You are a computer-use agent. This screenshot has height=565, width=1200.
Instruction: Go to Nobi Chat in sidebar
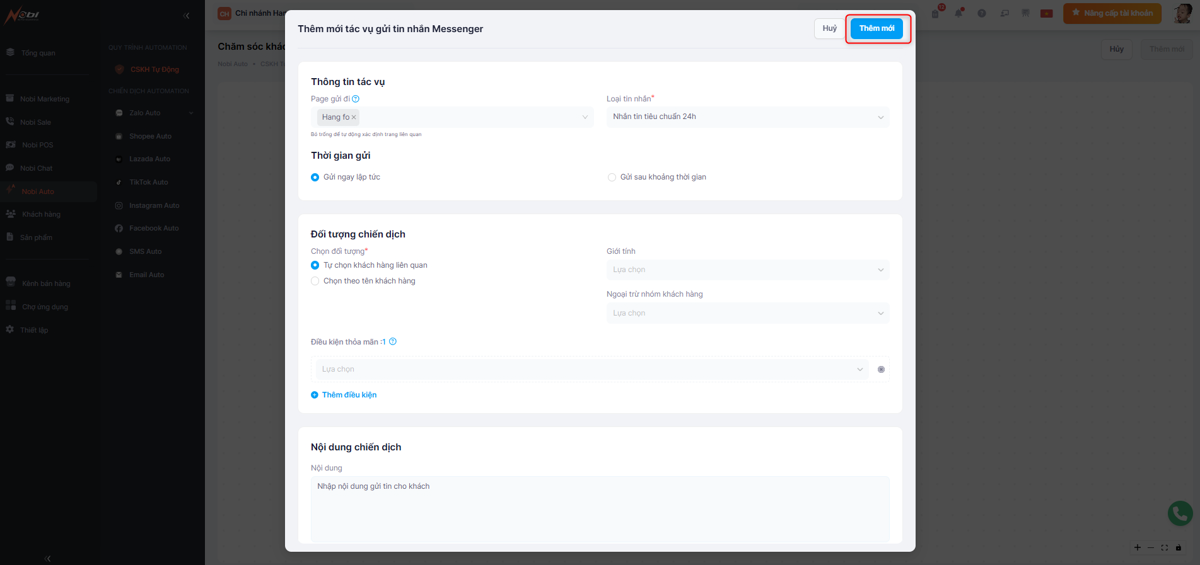(36, 168)
